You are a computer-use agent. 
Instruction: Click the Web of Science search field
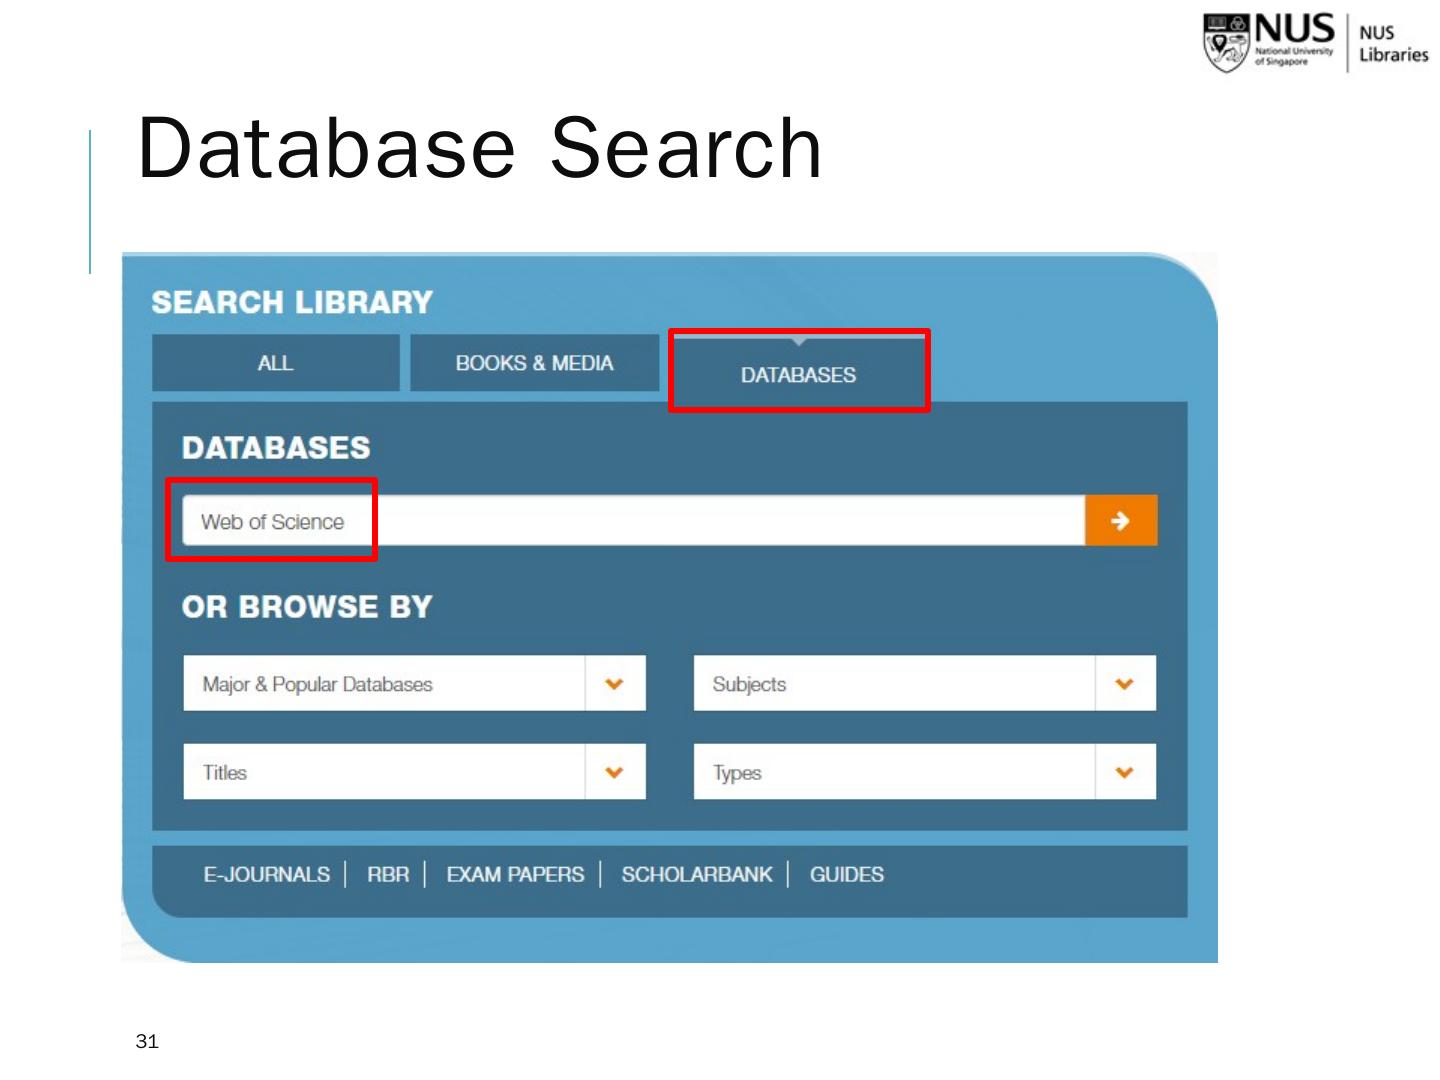point(632,521)
